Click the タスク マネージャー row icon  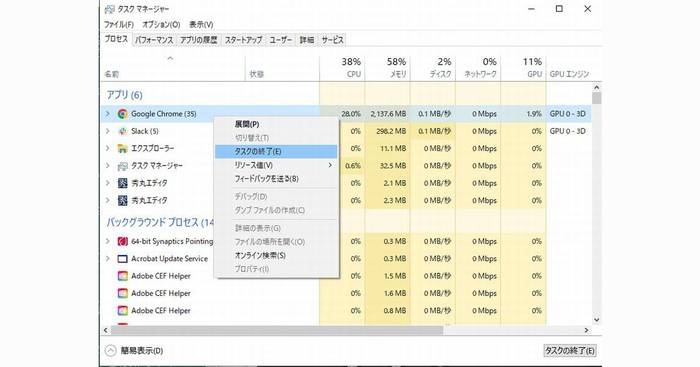click(122, 166)
